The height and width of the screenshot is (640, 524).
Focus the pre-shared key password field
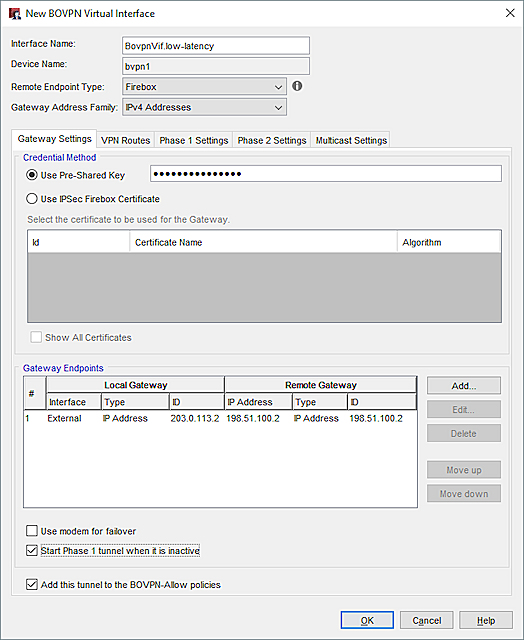[x=326, y=174]
